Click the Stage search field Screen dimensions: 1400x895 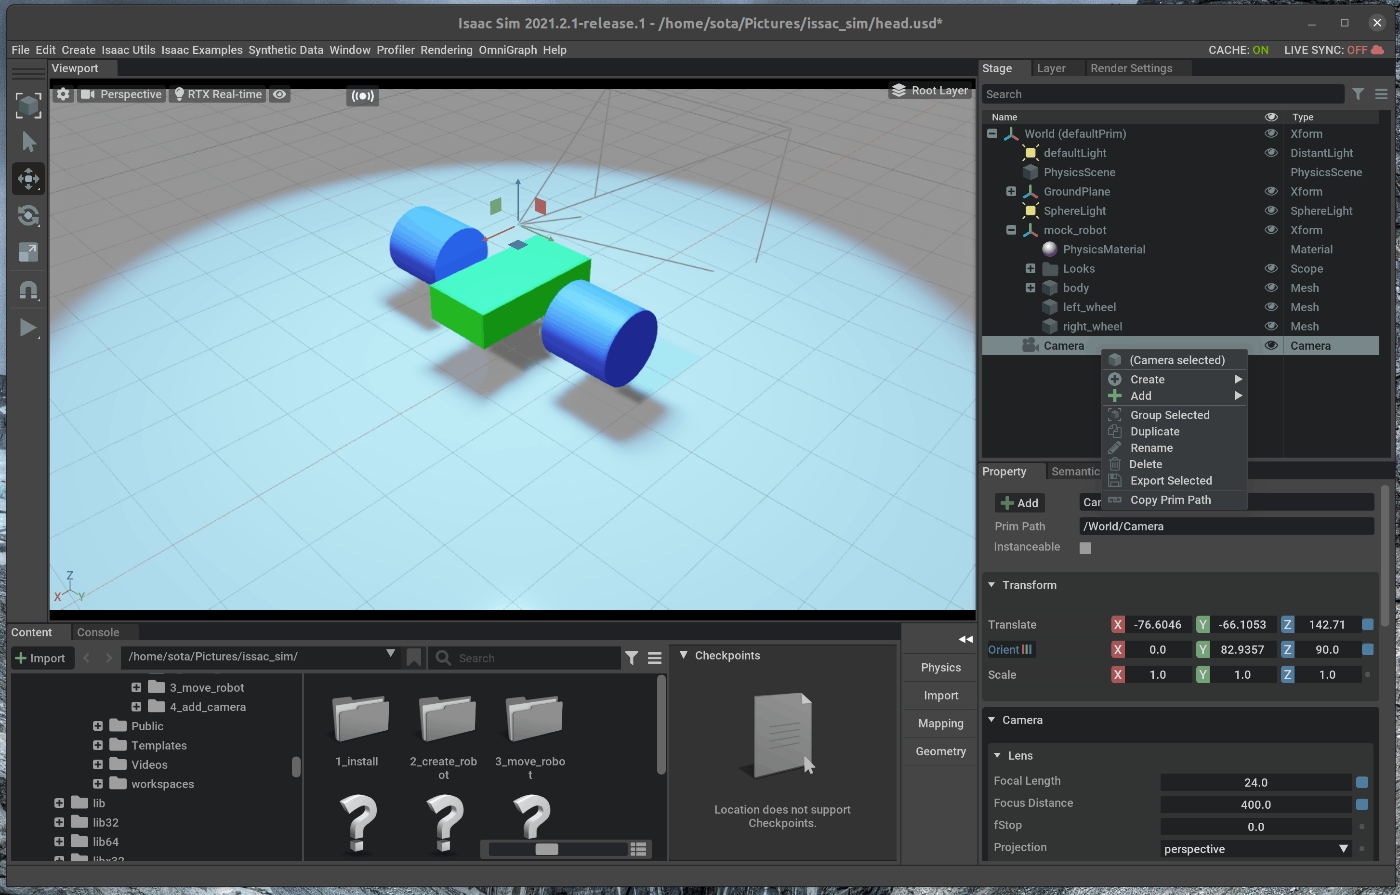point(1163,94)
